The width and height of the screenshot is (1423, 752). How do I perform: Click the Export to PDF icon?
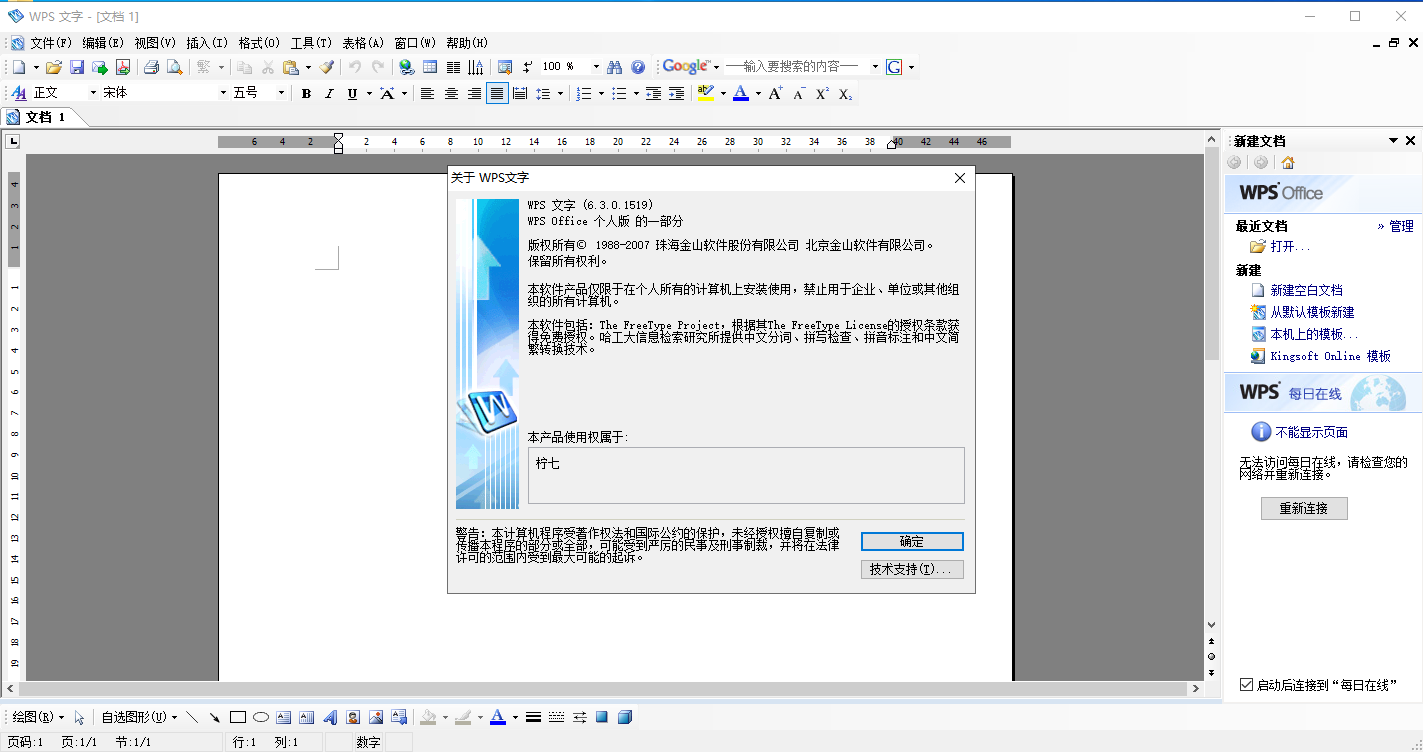point(123,67)
